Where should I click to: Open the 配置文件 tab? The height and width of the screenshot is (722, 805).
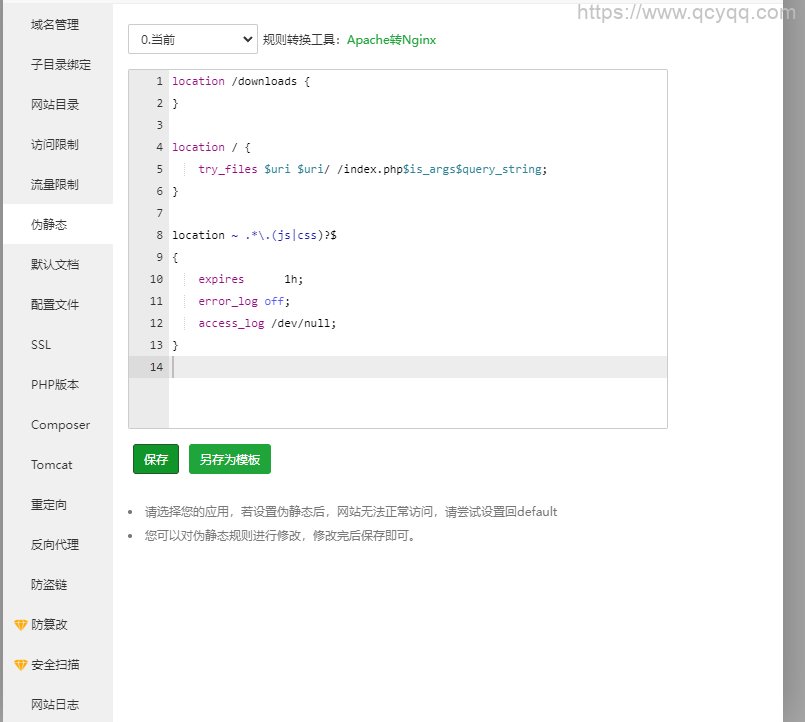(x=55, y=304)
